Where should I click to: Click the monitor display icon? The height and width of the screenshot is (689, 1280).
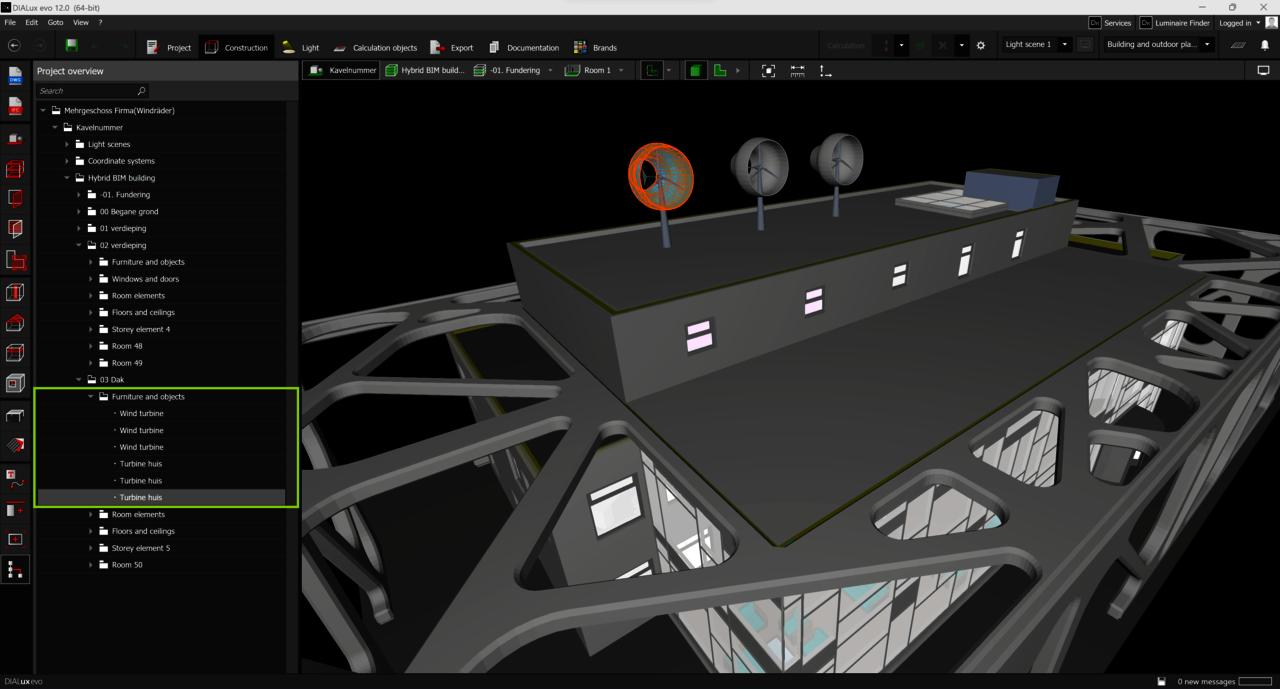(1263, 71)
